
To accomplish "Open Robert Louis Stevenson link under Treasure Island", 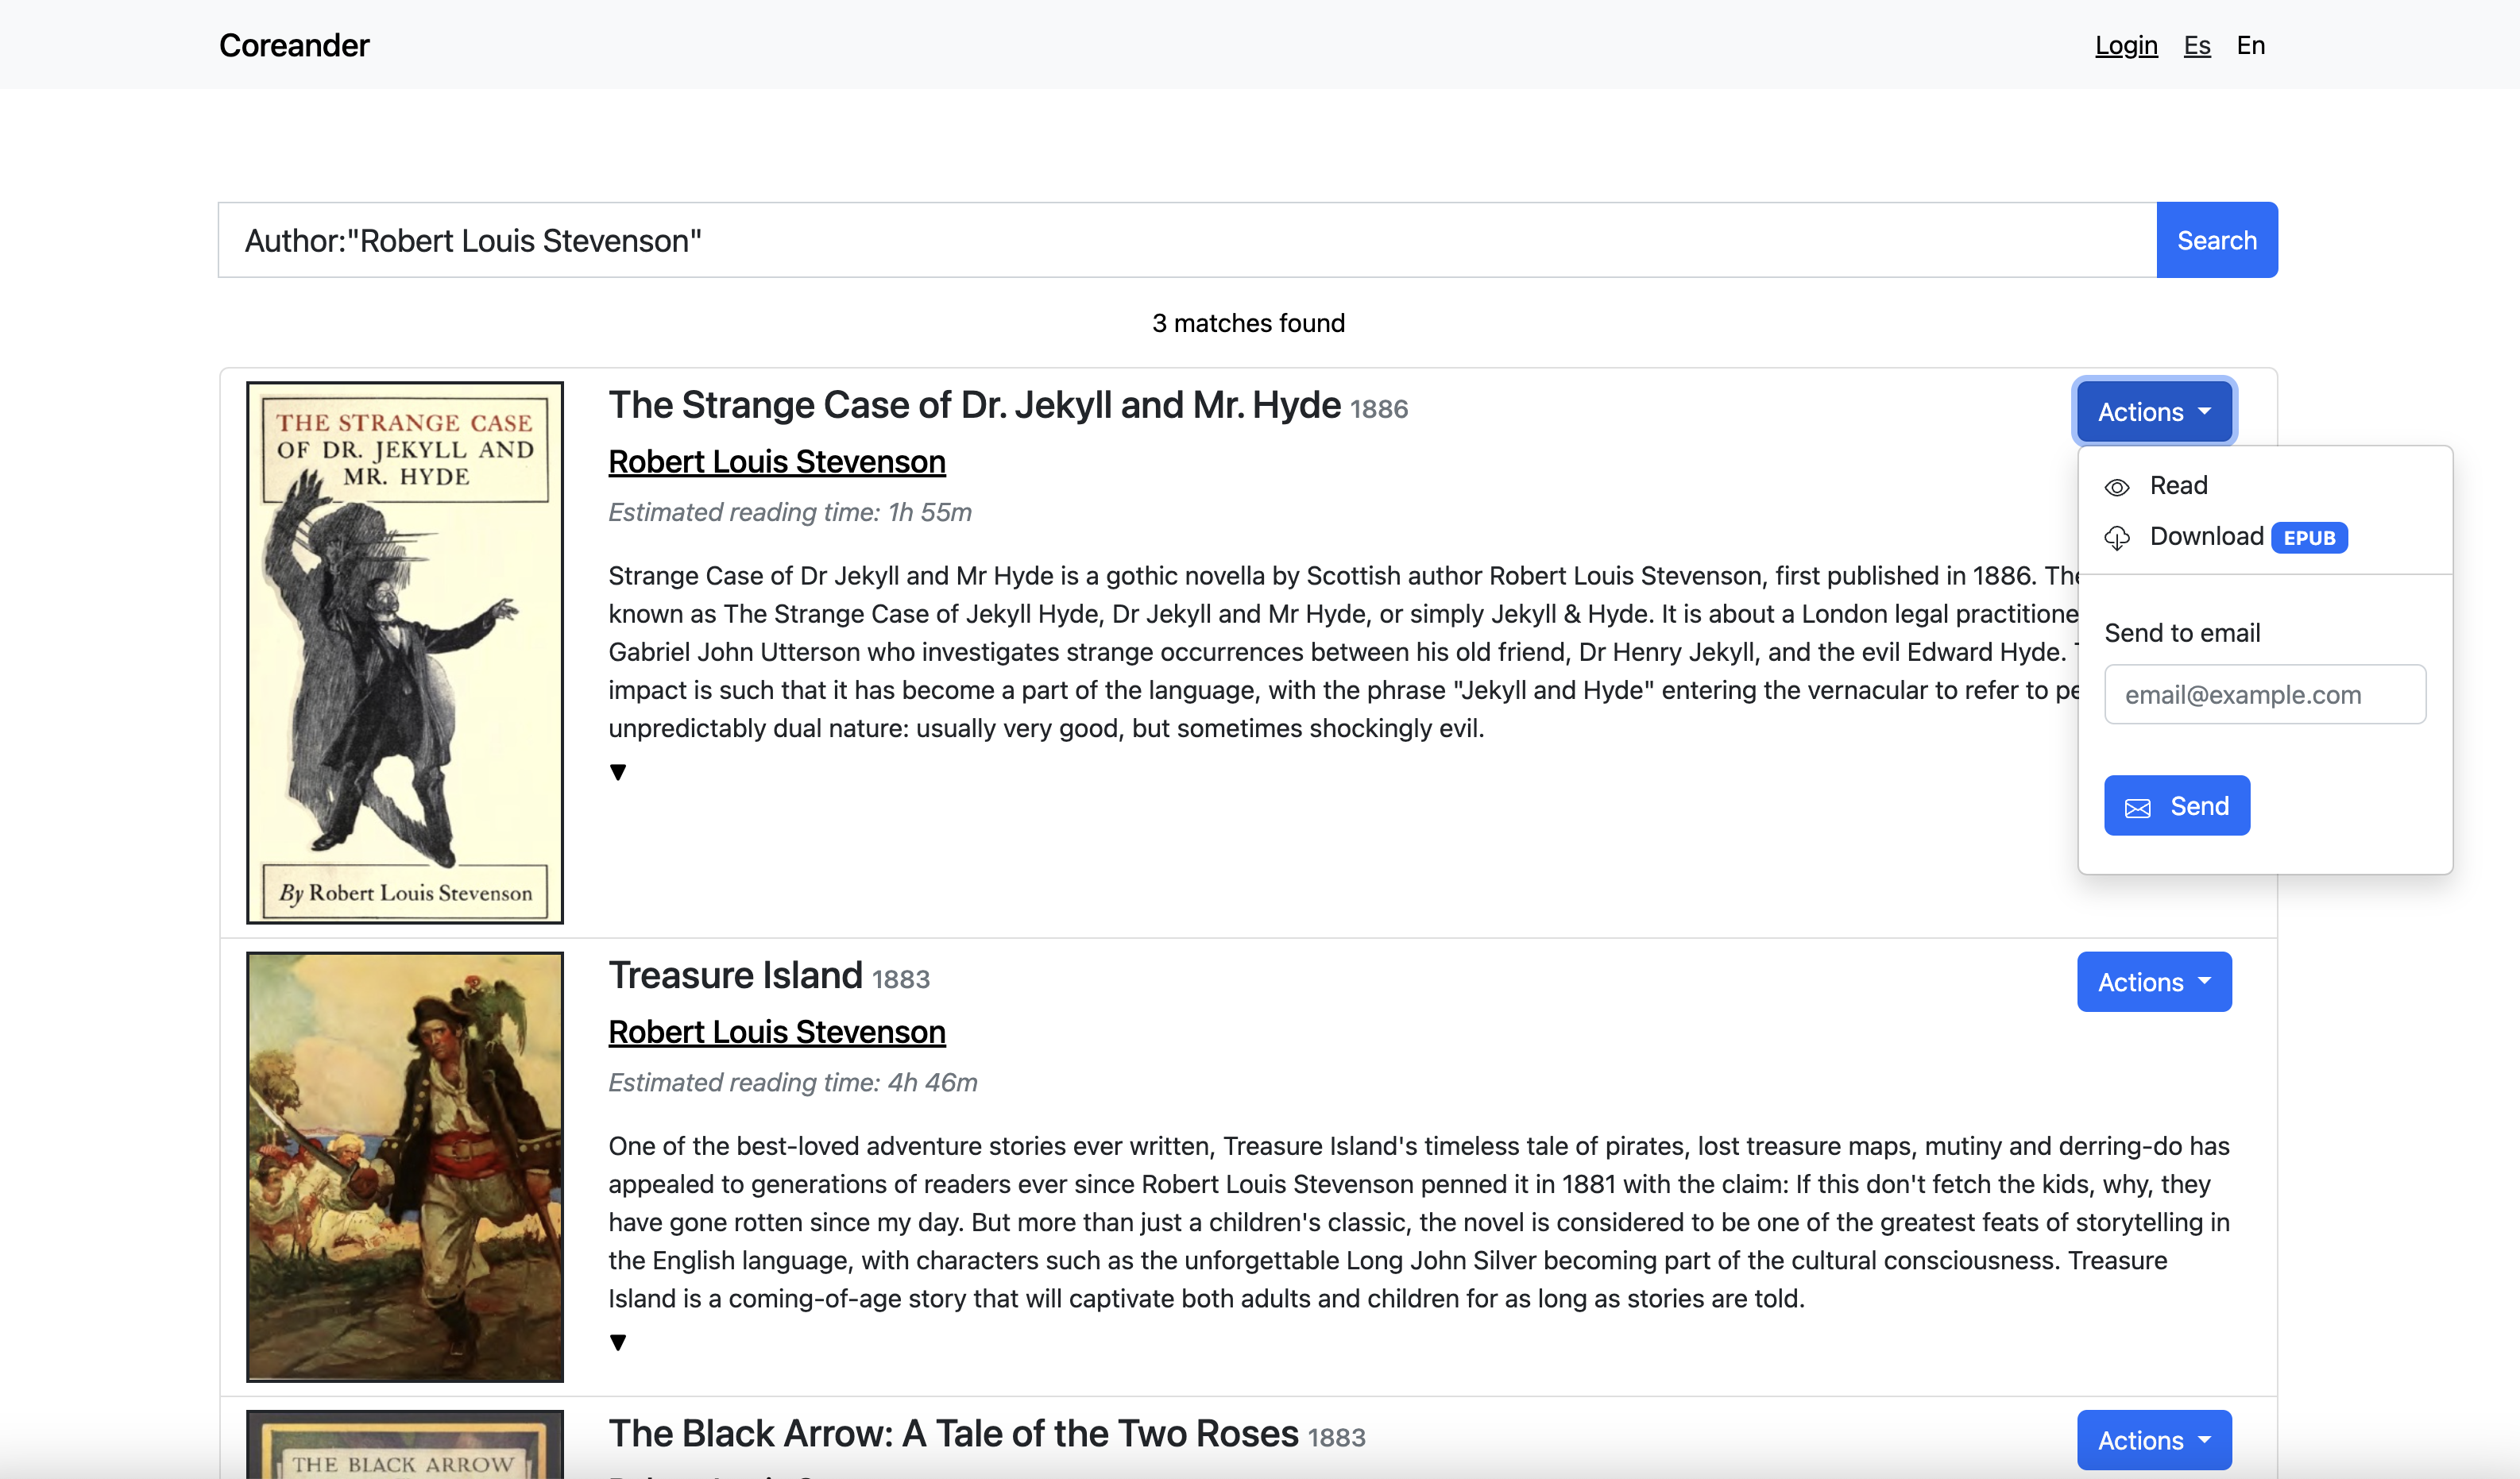I will pyautogui.click(x=777, y=1032).
